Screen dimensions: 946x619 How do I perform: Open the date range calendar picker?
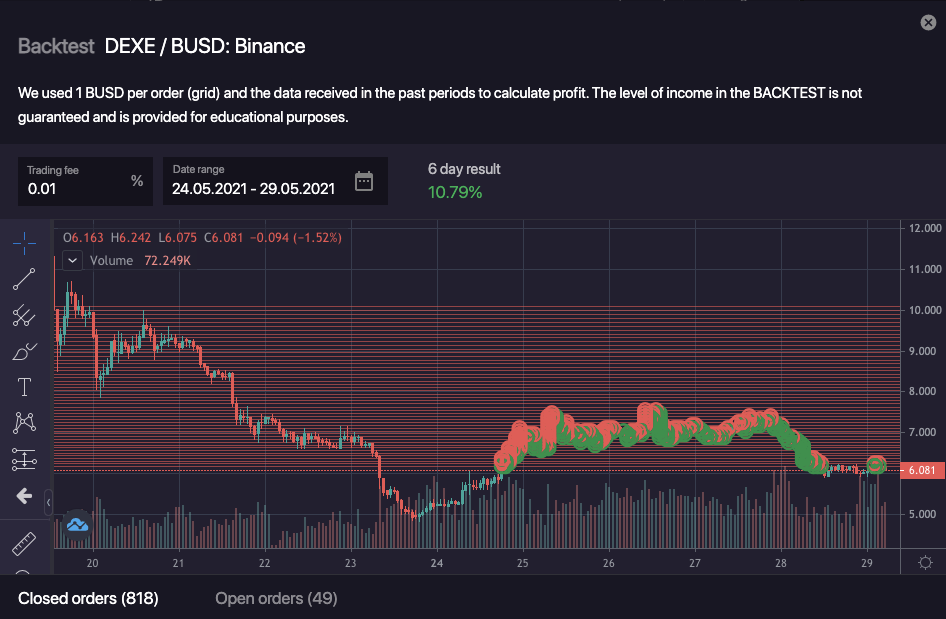pyautogui.click(x=364, y=181)
